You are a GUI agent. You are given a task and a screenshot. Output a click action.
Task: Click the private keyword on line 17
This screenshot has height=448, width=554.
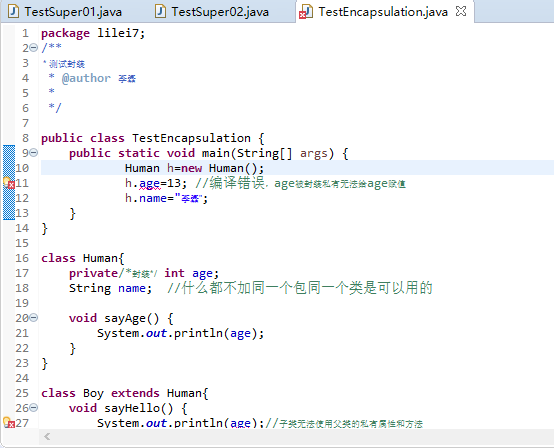pyautogui.click(x=93, y=273)
